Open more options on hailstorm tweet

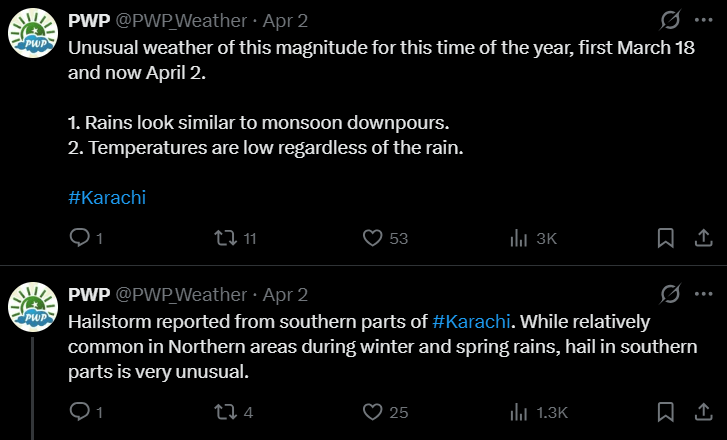(703, 294)
